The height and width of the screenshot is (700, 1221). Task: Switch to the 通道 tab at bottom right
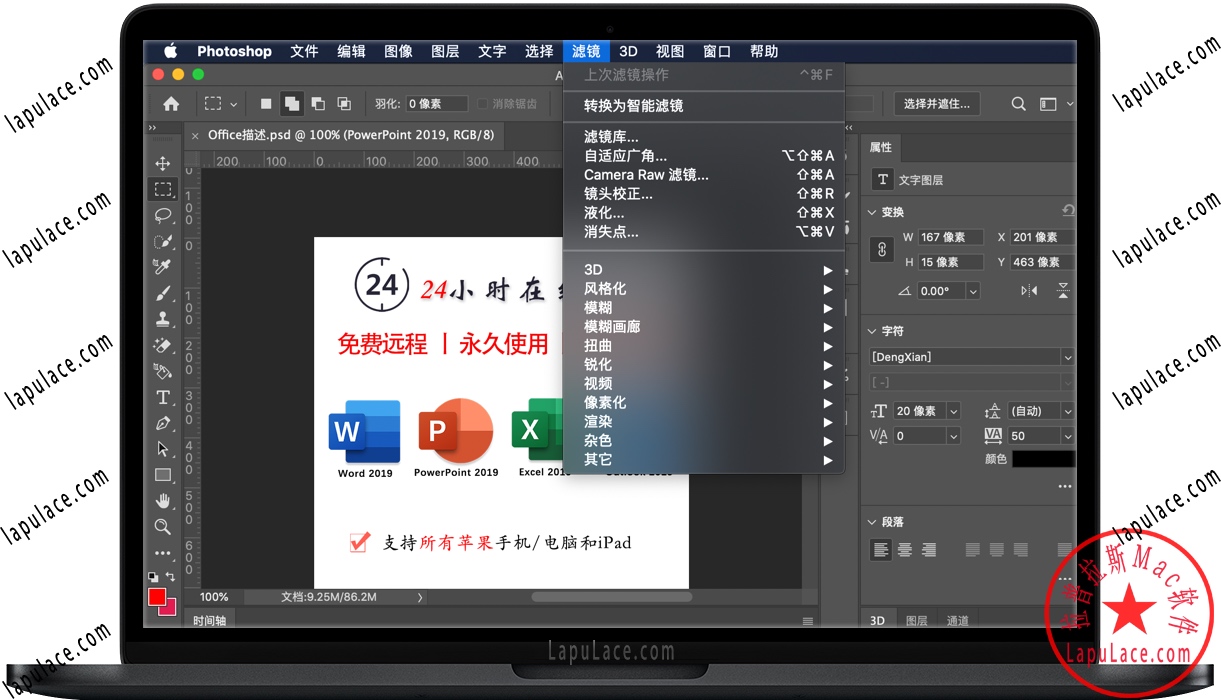957,620
